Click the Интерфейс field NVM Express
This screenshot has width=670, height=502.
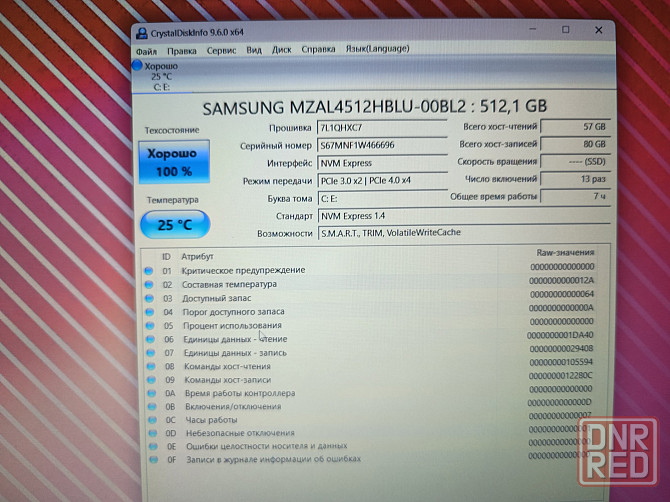click(x=382, y=163)
